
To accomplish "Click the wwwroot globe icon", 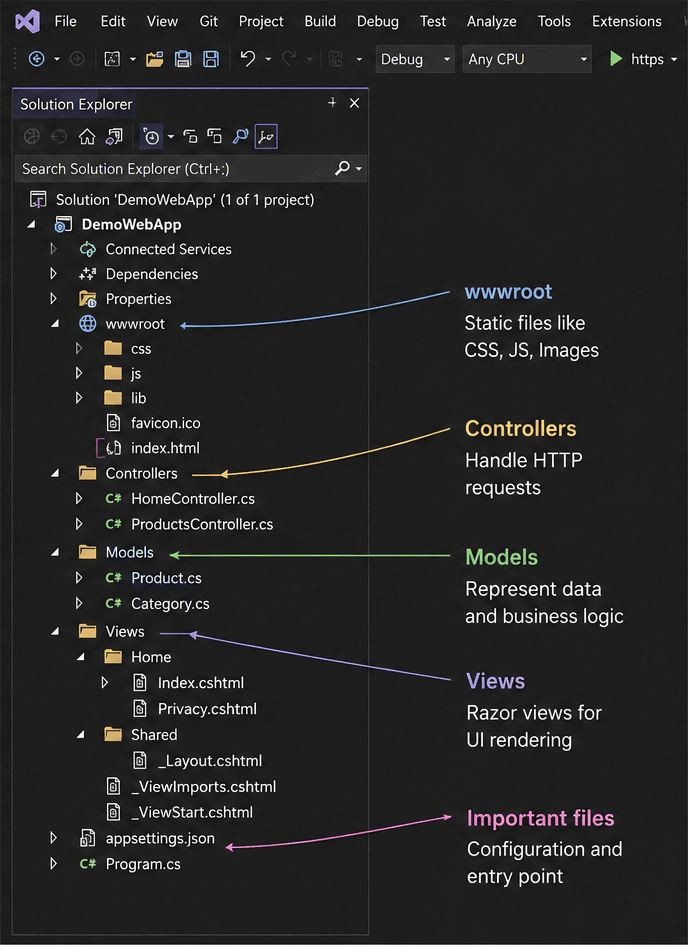I will click(x=88, y=324).
